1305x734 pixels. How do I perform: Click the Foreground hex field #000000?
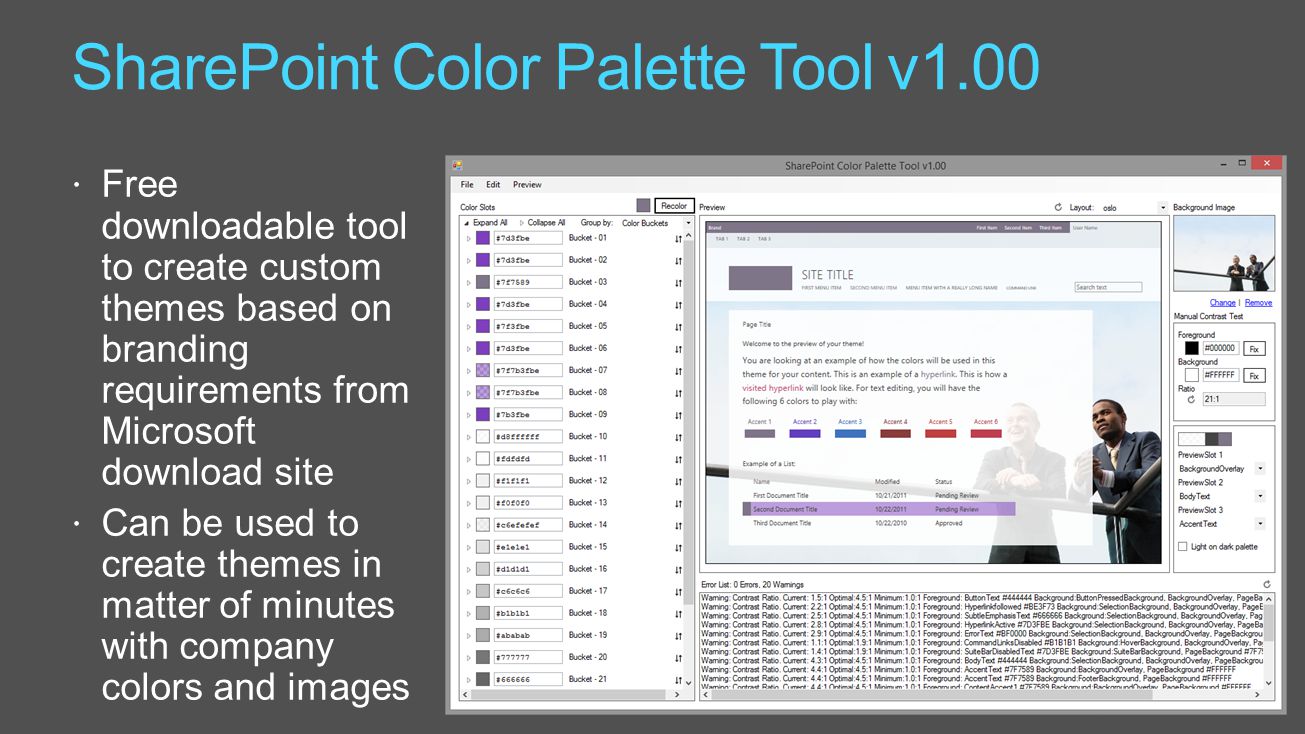(x=1220, y=348)
